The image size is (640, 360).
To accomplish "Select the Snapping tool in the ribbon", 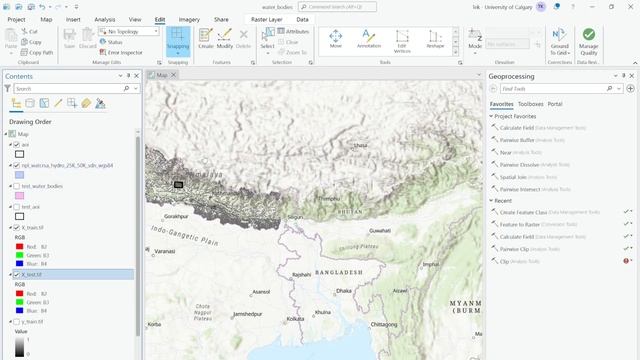I will (178, 41).
